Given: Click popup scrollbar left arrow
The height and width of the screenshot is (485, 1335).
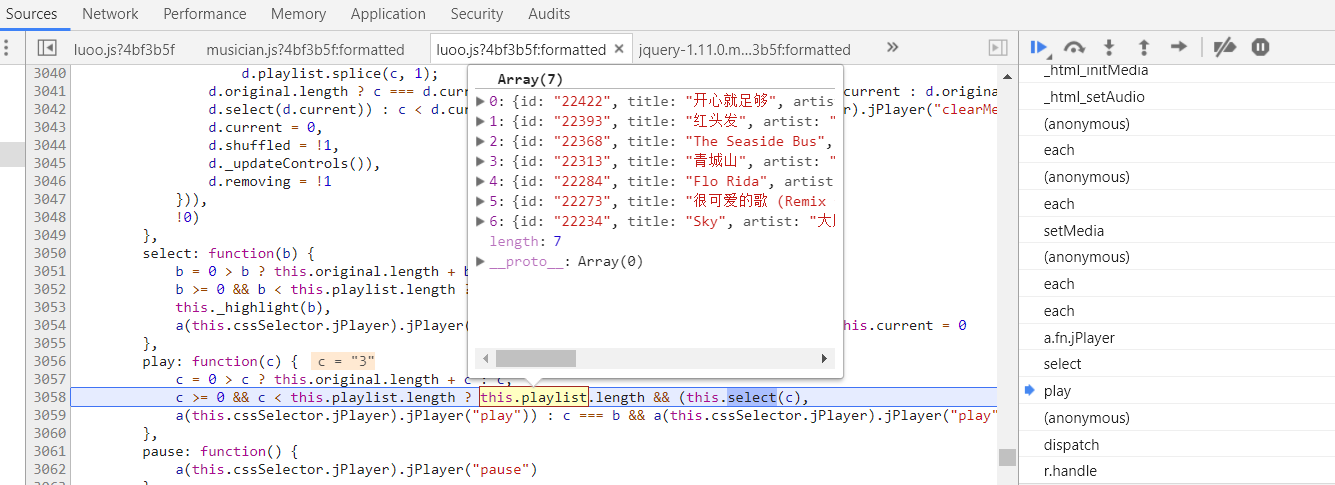Looking at the screenshot, I should (485, 358).
